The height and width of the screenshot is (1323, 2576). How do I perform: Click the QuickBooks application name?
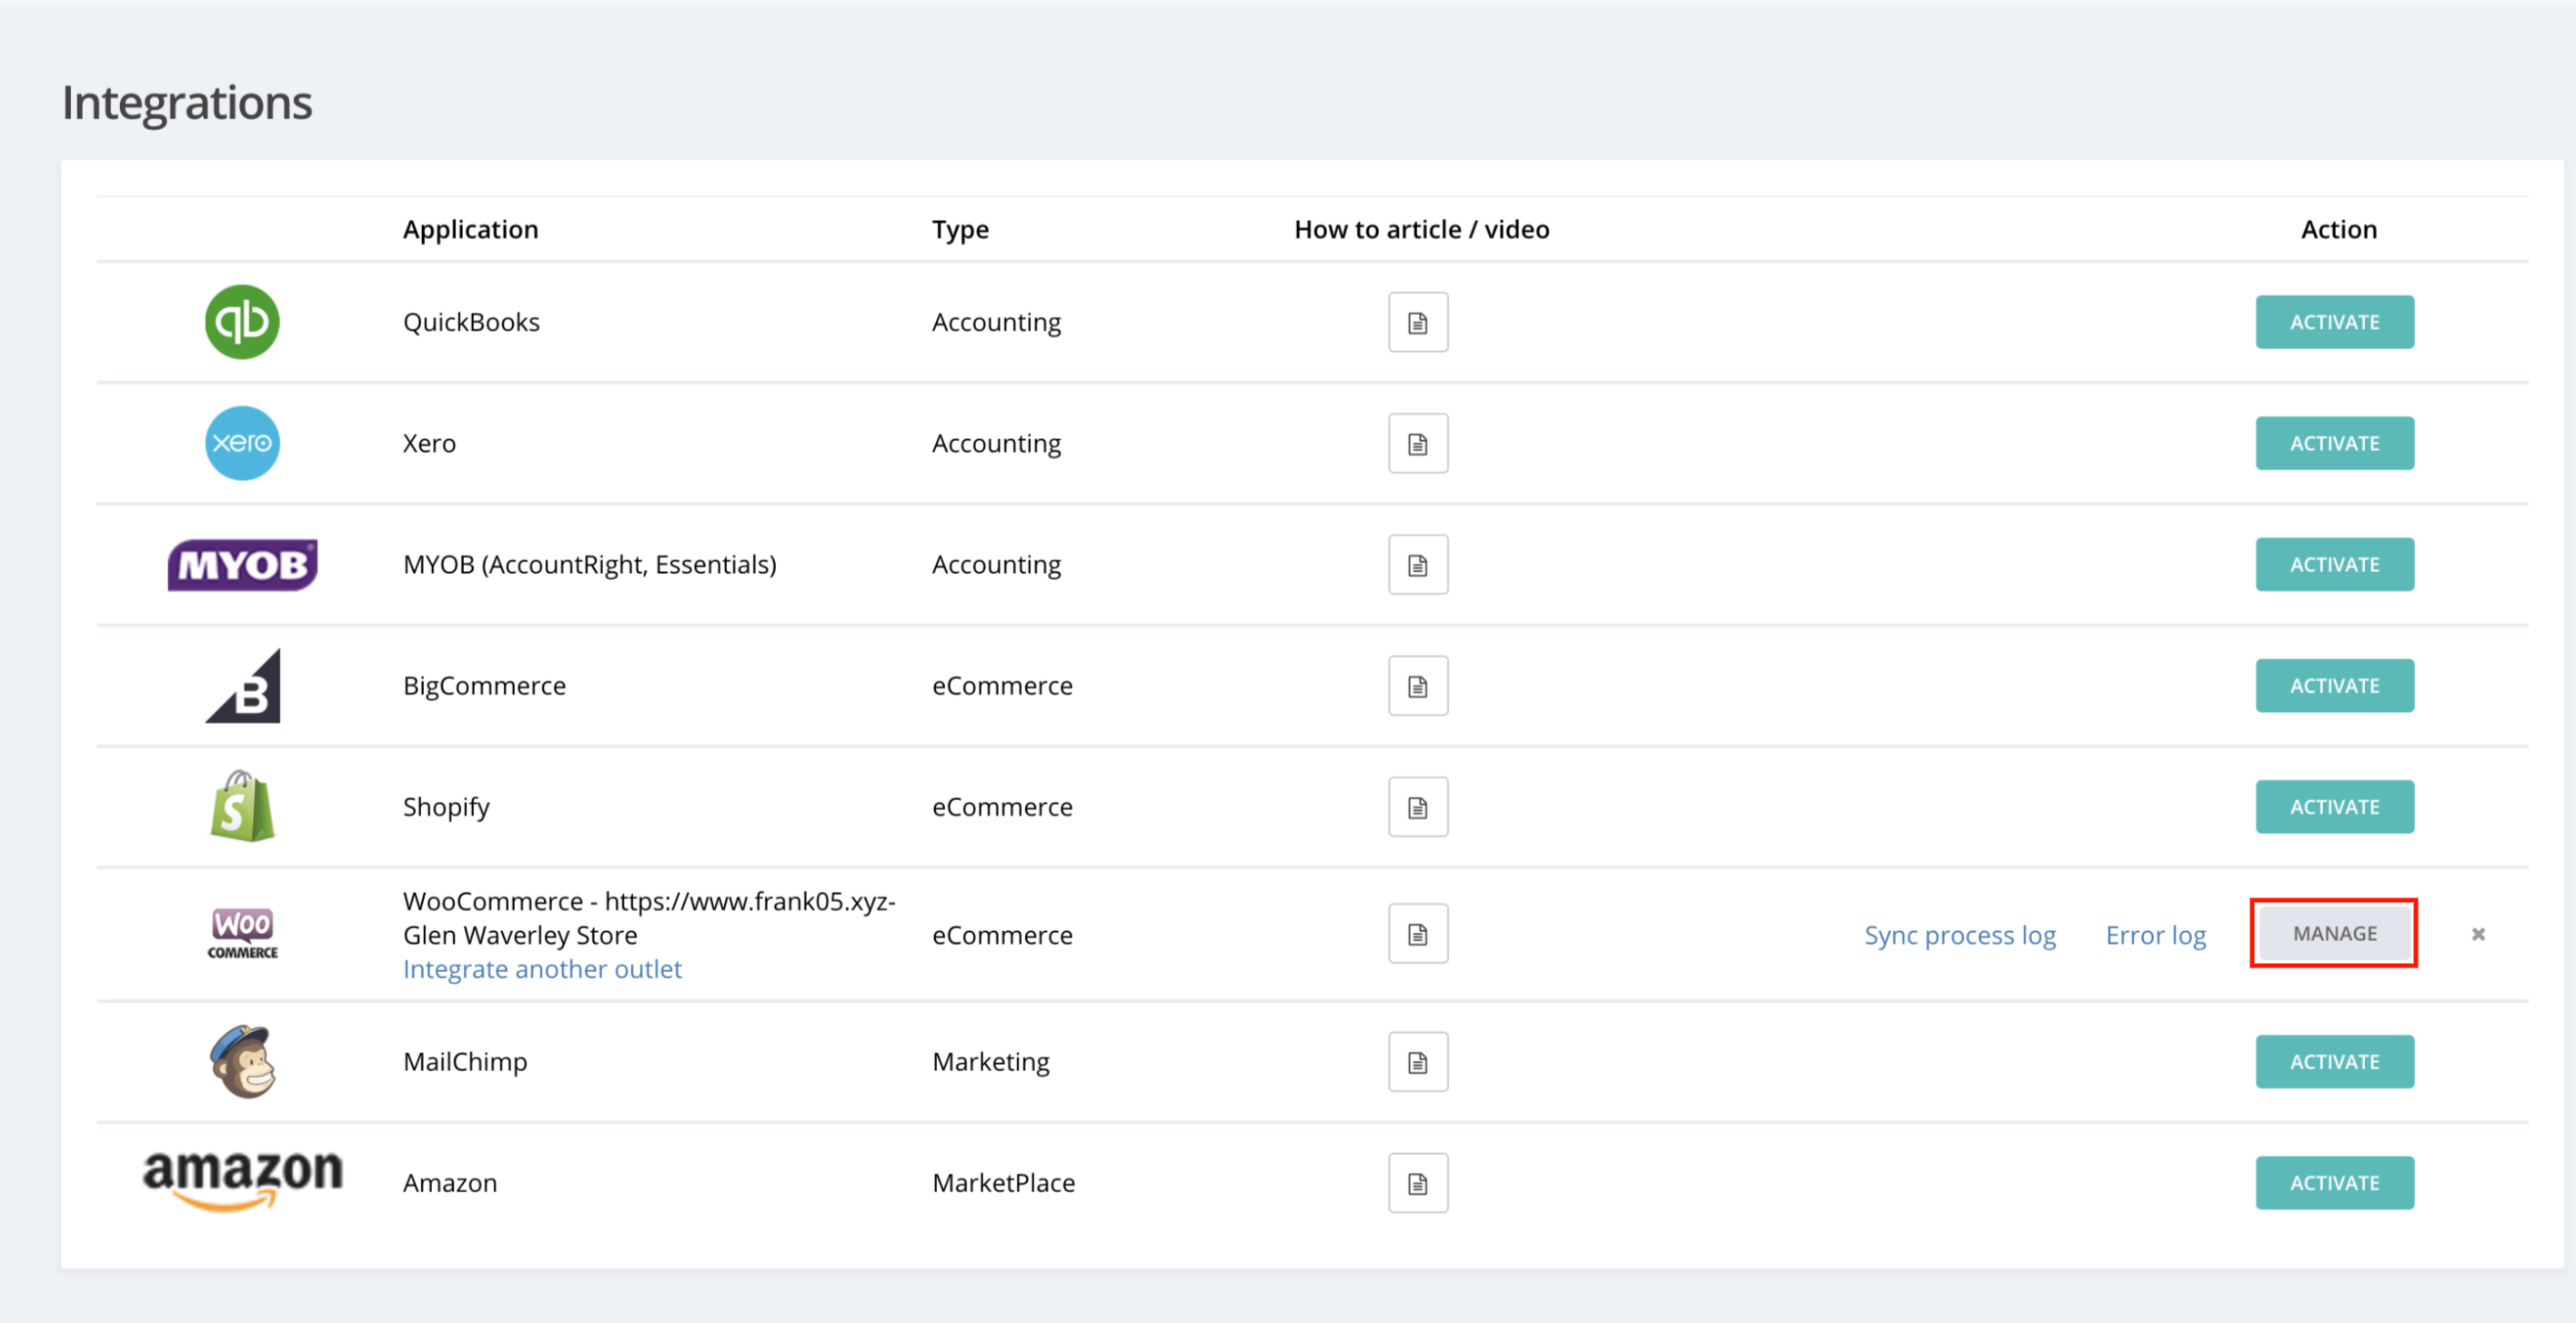click(x=471, y=322)
